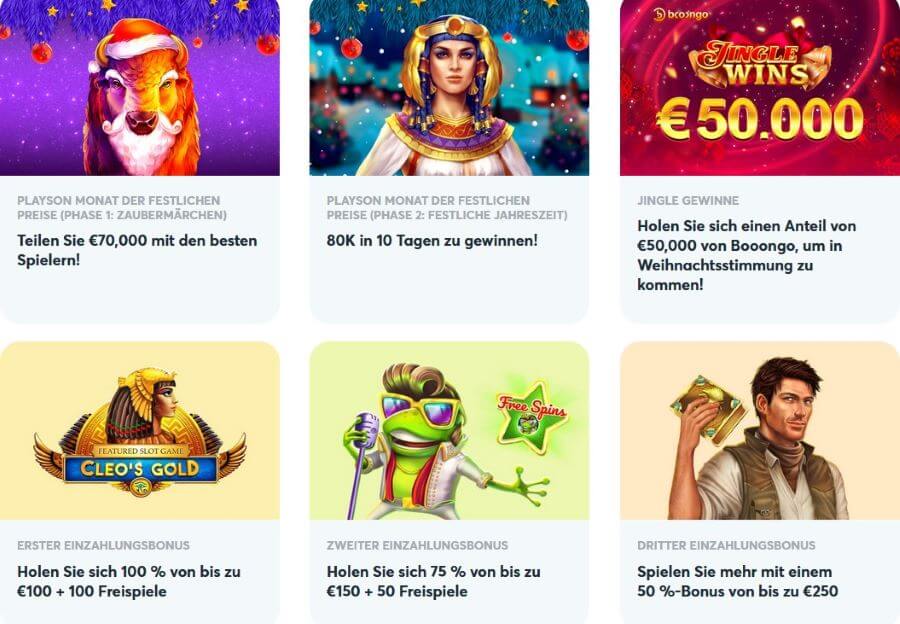Click the 'Jingle Gewinne' heading
Viewport: 900px width, 624px height.
pos(688,201)
